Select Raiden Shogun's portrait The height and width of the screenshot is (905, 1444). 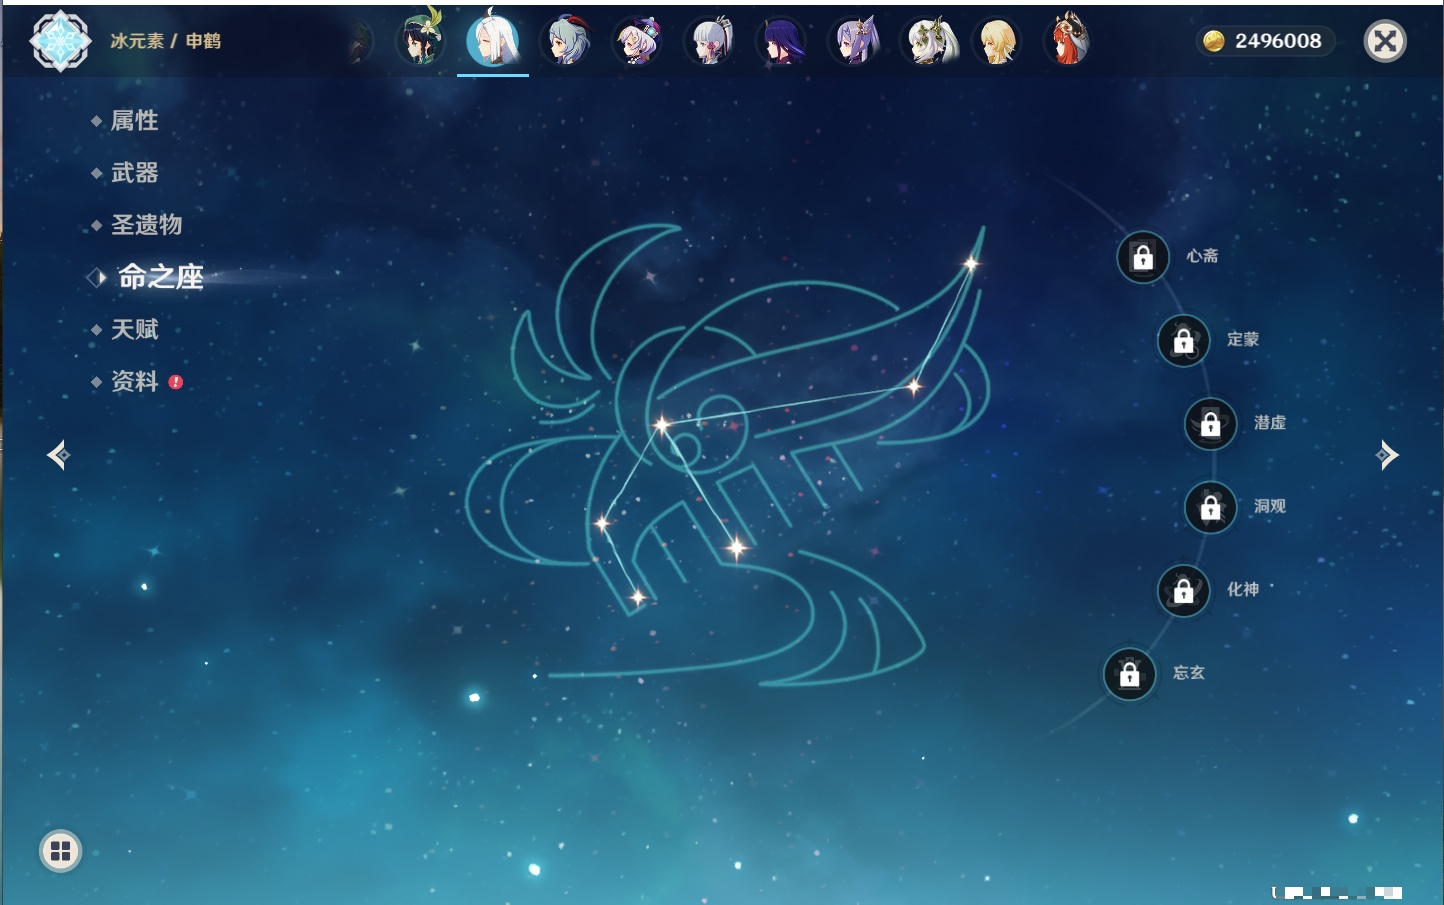pyautogui.click(x=782, y=41)
